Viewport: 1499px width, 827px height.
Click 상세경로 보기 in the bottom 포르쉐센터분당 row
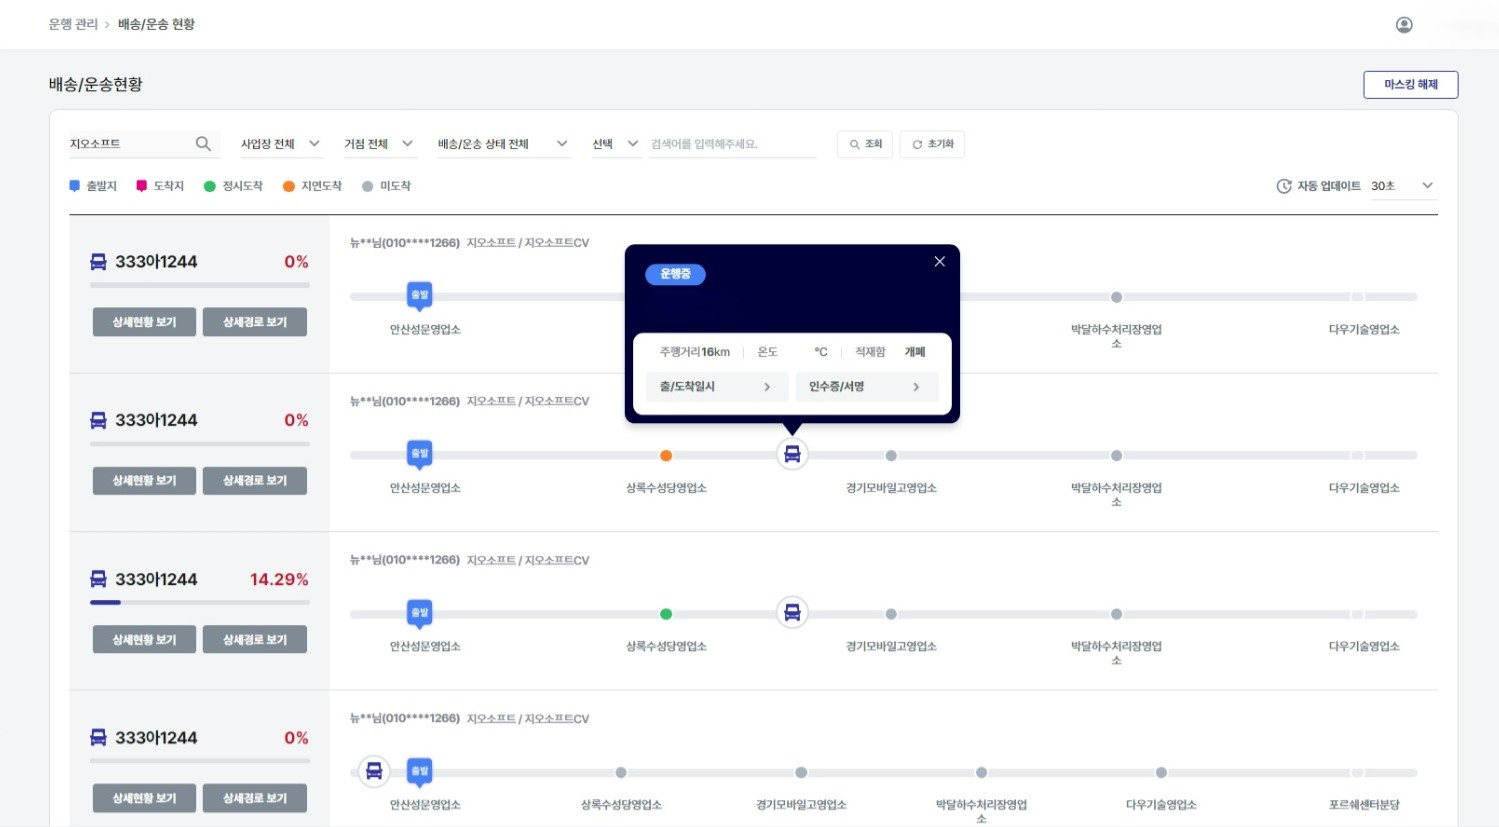tap(255, 798)
